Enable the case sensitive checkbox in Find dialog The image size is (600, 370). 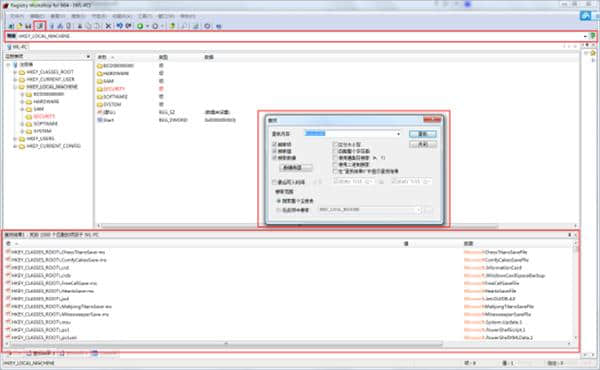(x=335, y=144)
